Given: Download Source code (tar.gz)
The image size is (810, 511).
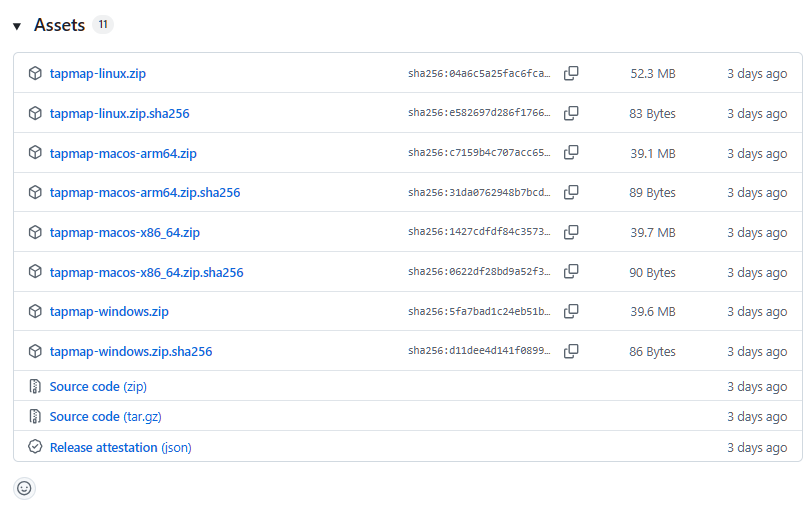Looking at the screenshot, I should point(105,416).
